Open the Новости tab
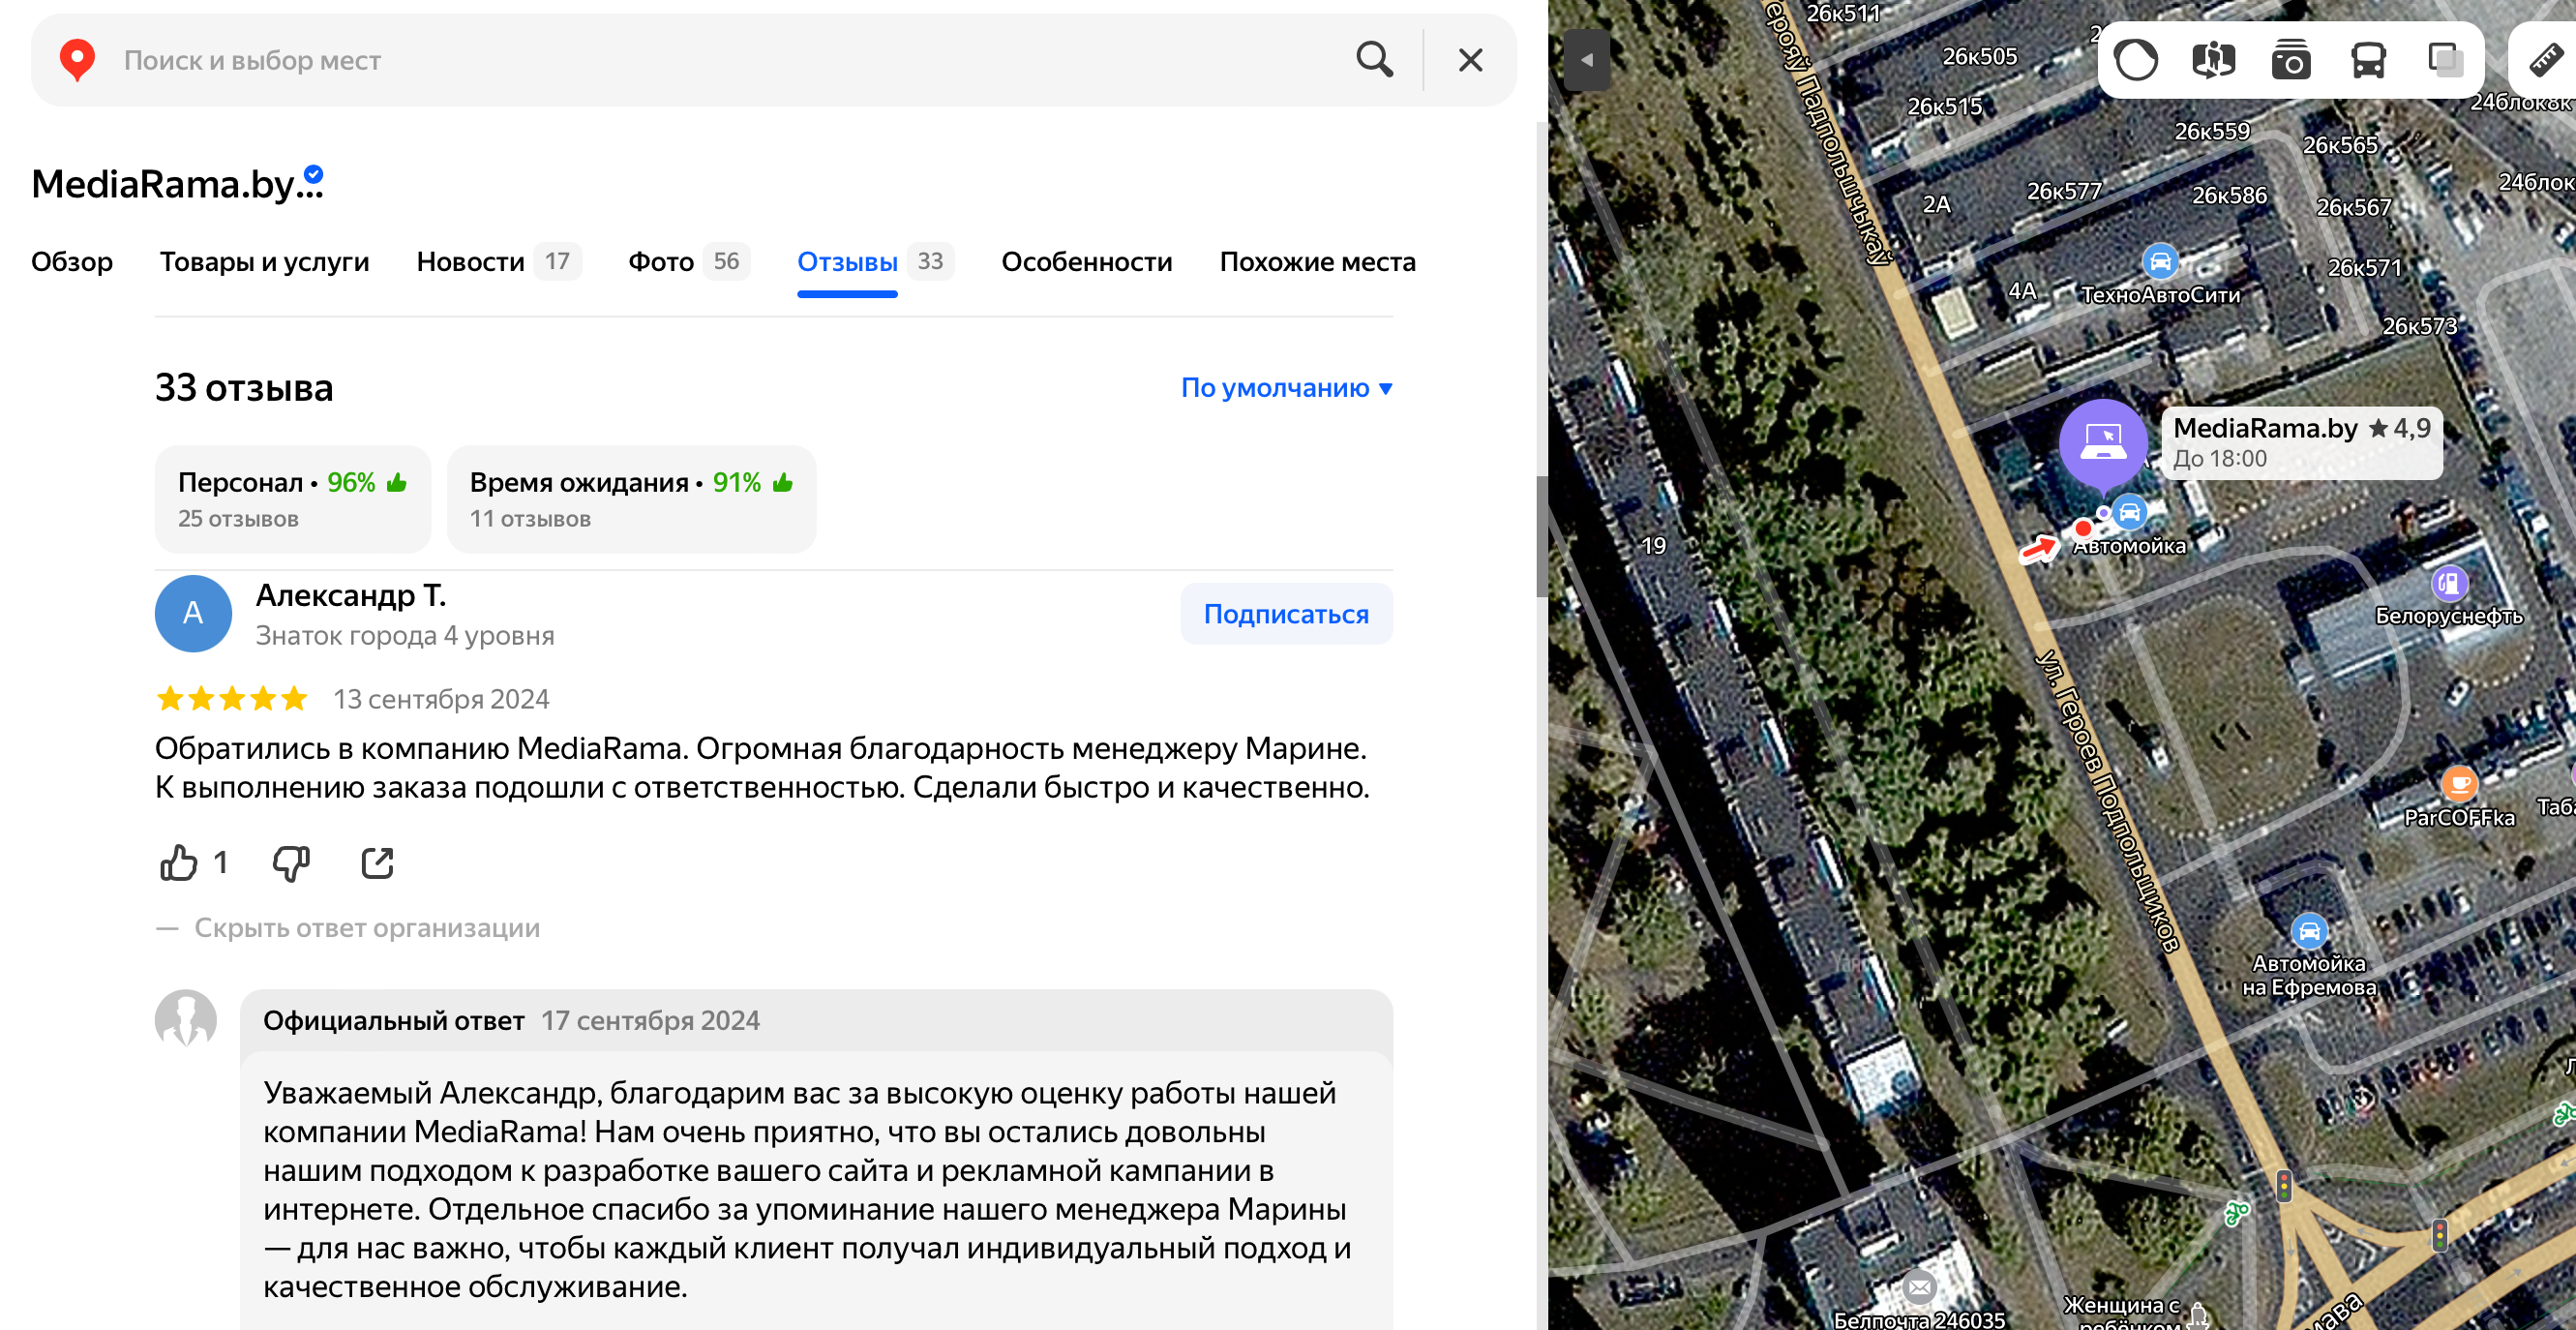Screen dimensions: 2576x1330 (x=498, y=262)
